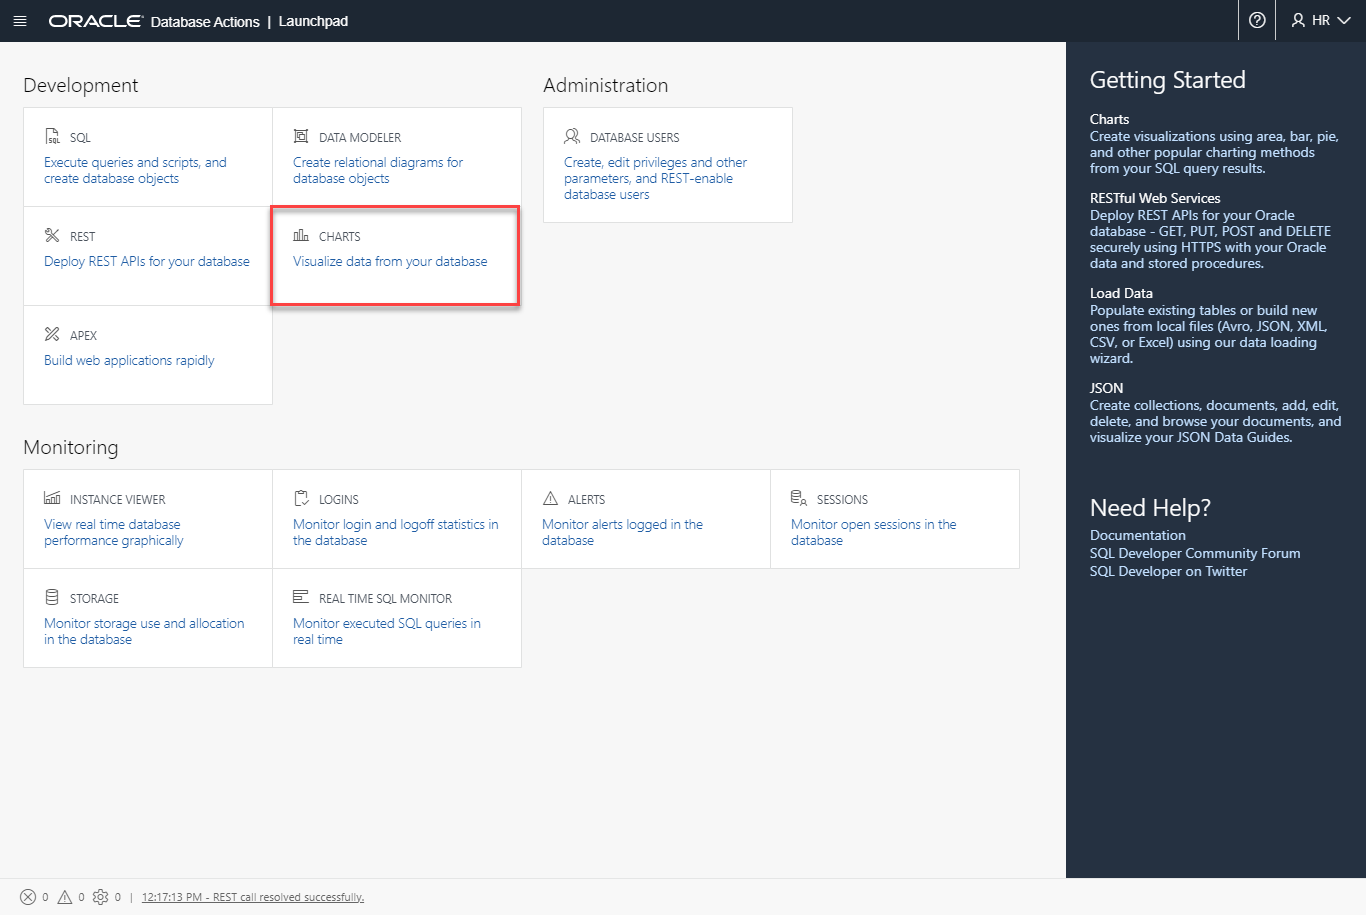Click the Sessions card icon

798,498
